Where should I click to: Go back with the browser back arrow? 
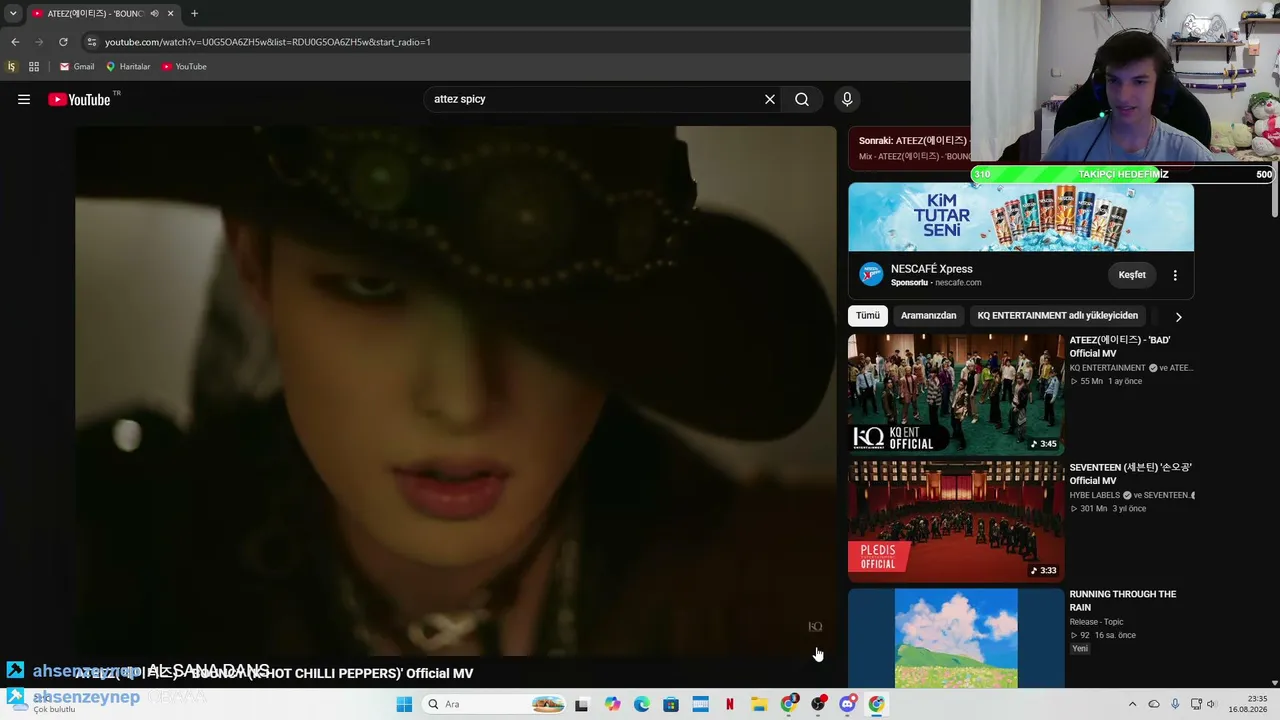pos(15,42)
